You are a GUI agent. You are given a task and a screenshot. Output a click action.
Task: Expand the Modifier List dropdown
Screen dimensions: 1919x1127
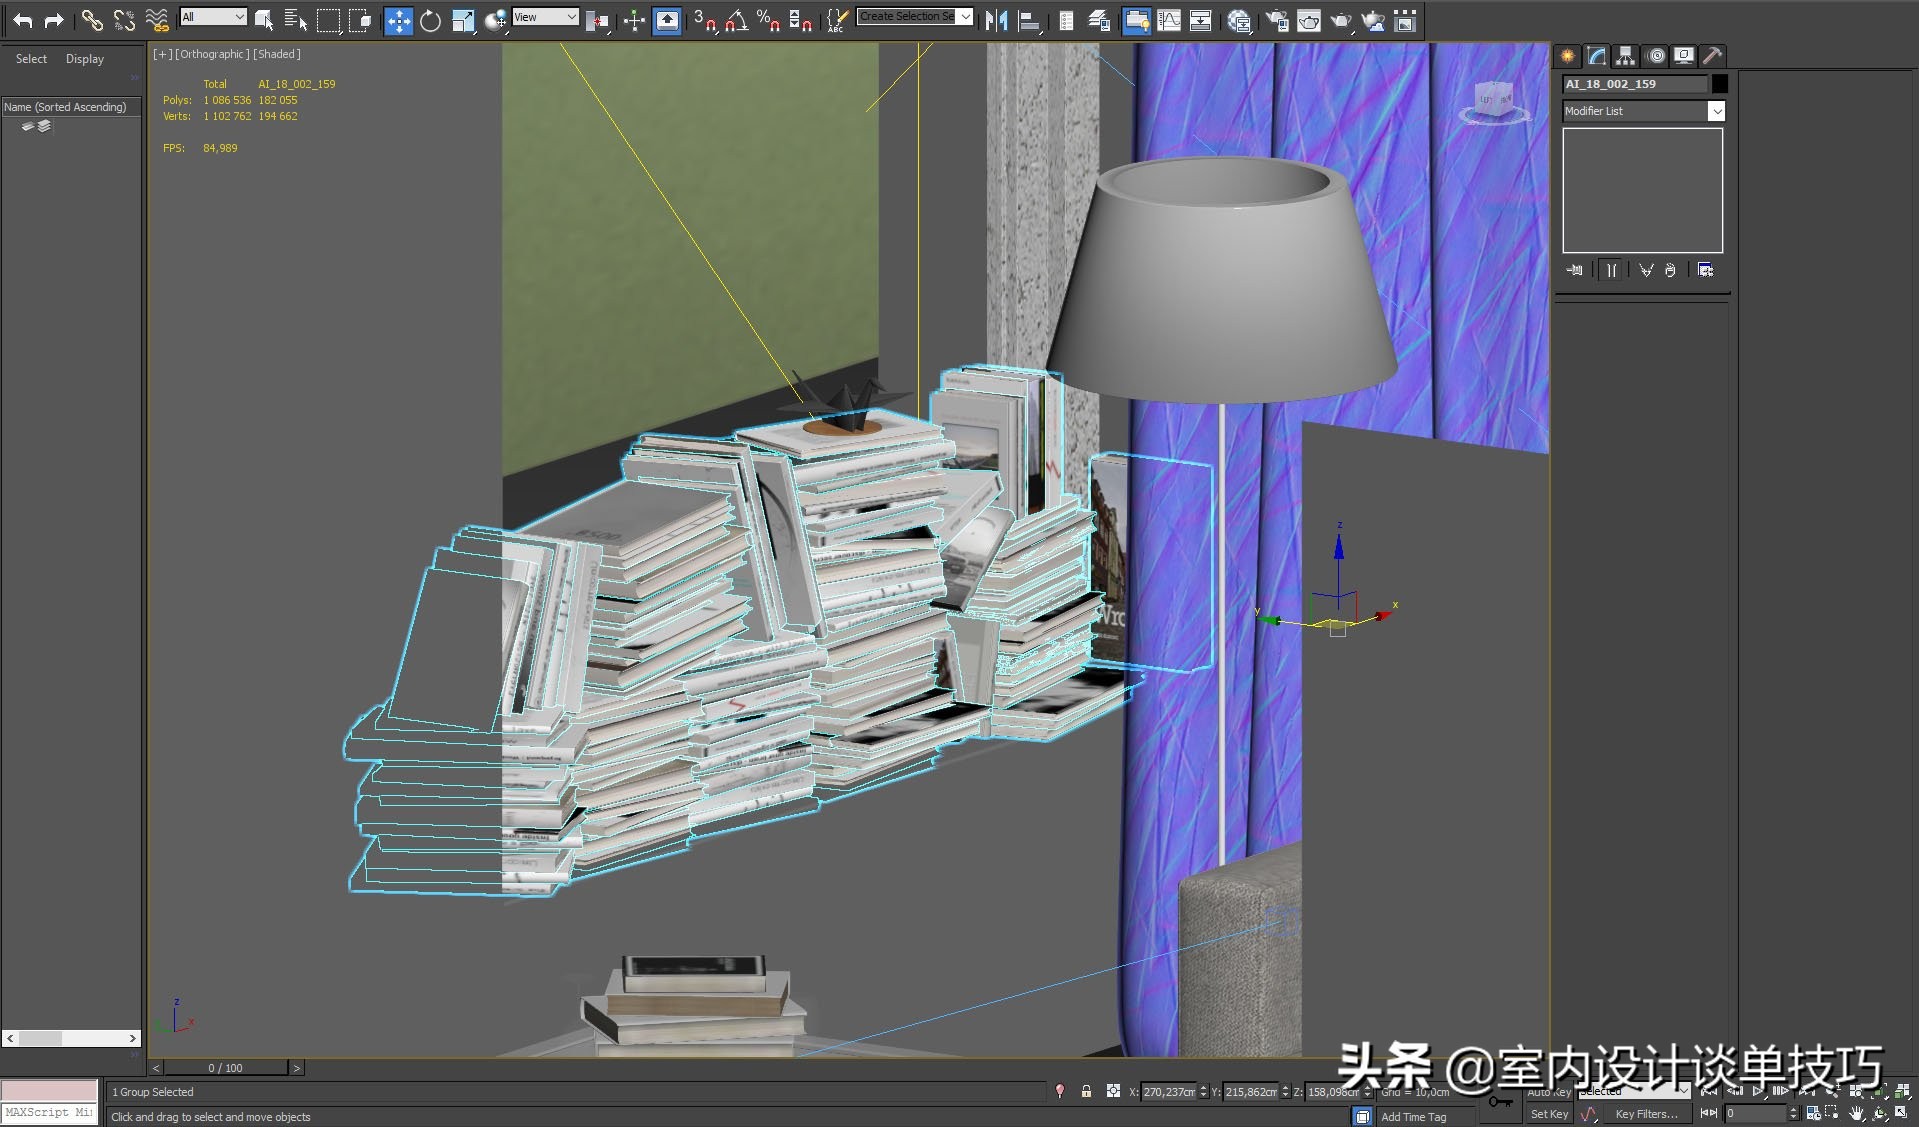click(1716, 111)
